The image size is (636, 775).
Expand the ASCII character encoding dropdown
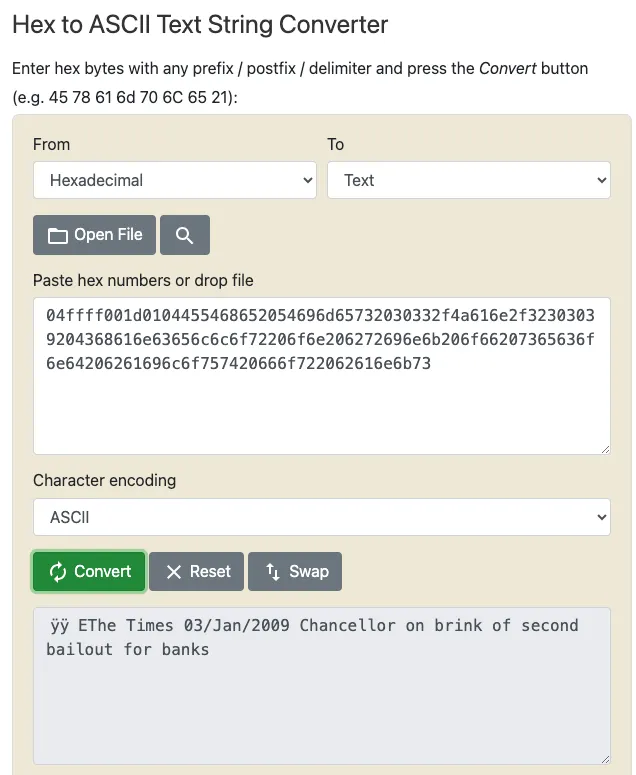pyautogui.click(x=322, y=517)
